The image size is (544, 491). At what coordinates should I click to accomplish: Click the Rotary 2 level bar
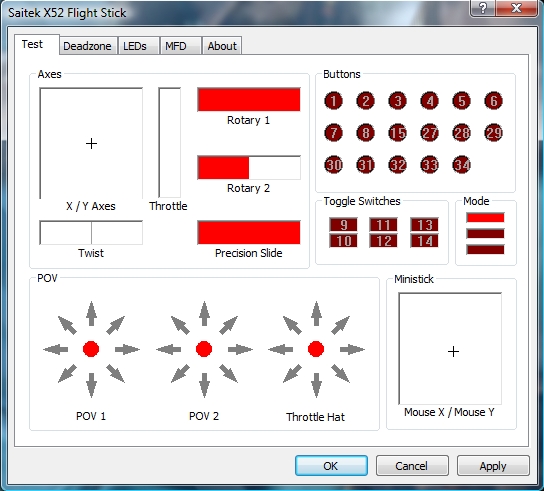coord(249,168)
